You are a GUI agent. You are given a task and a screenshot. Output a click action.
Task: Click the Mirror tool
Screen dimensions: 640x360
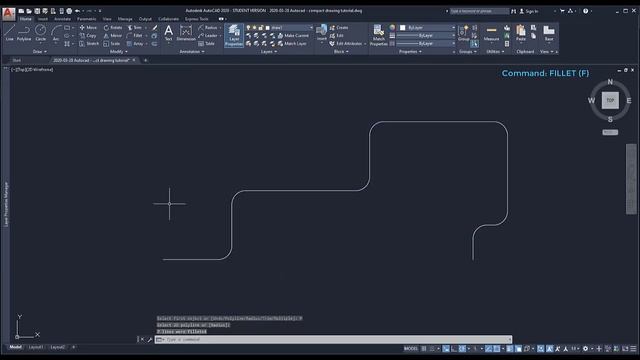pyautogui.click(x=113, y=36)
